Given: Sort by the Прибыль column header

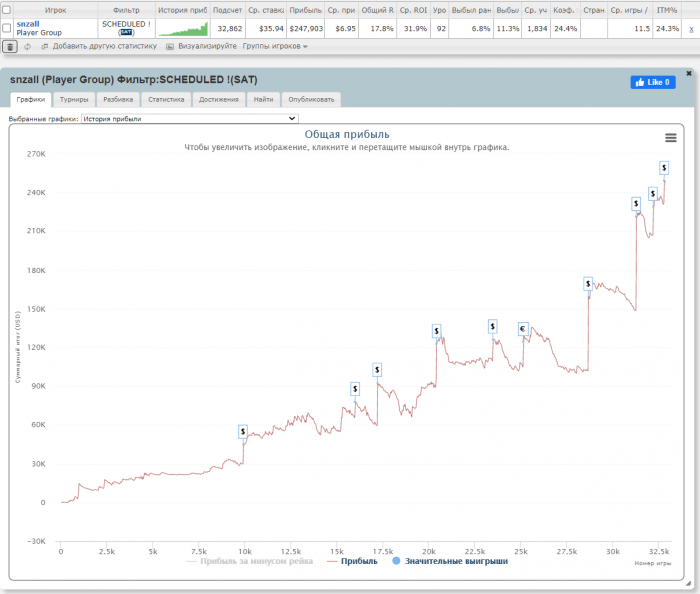Looking at the screenshot, I should [305, 10].
